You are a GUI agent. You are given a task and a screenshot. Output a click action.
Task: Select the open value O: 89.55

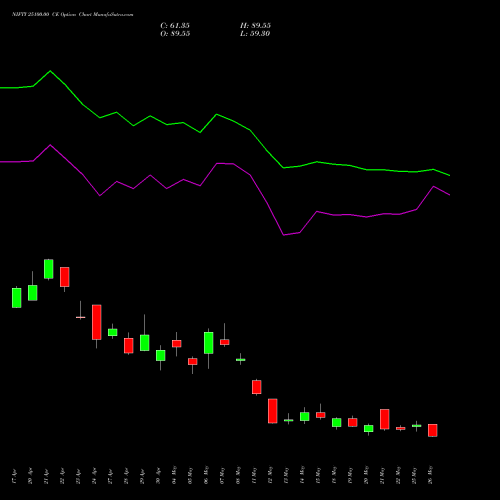175,34
